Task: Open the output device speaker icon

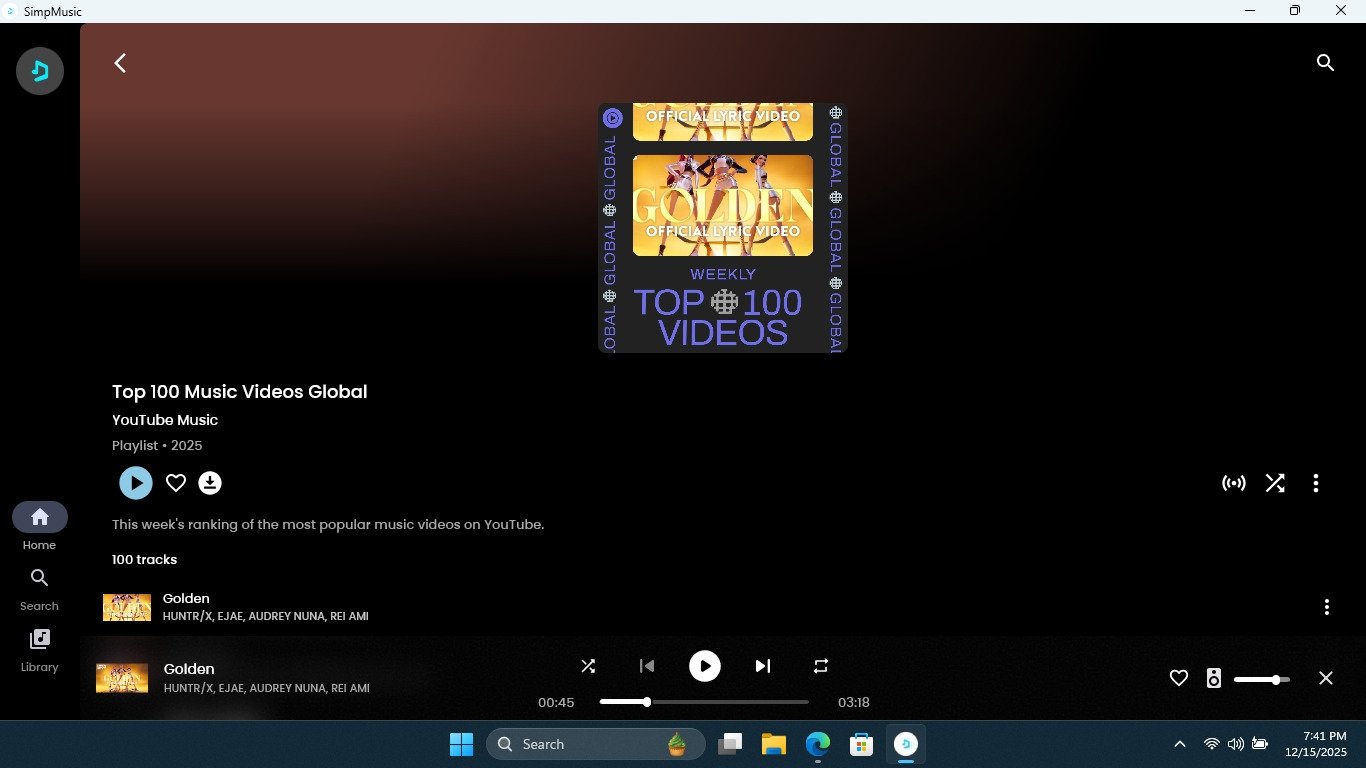Action: (1213, 678)
